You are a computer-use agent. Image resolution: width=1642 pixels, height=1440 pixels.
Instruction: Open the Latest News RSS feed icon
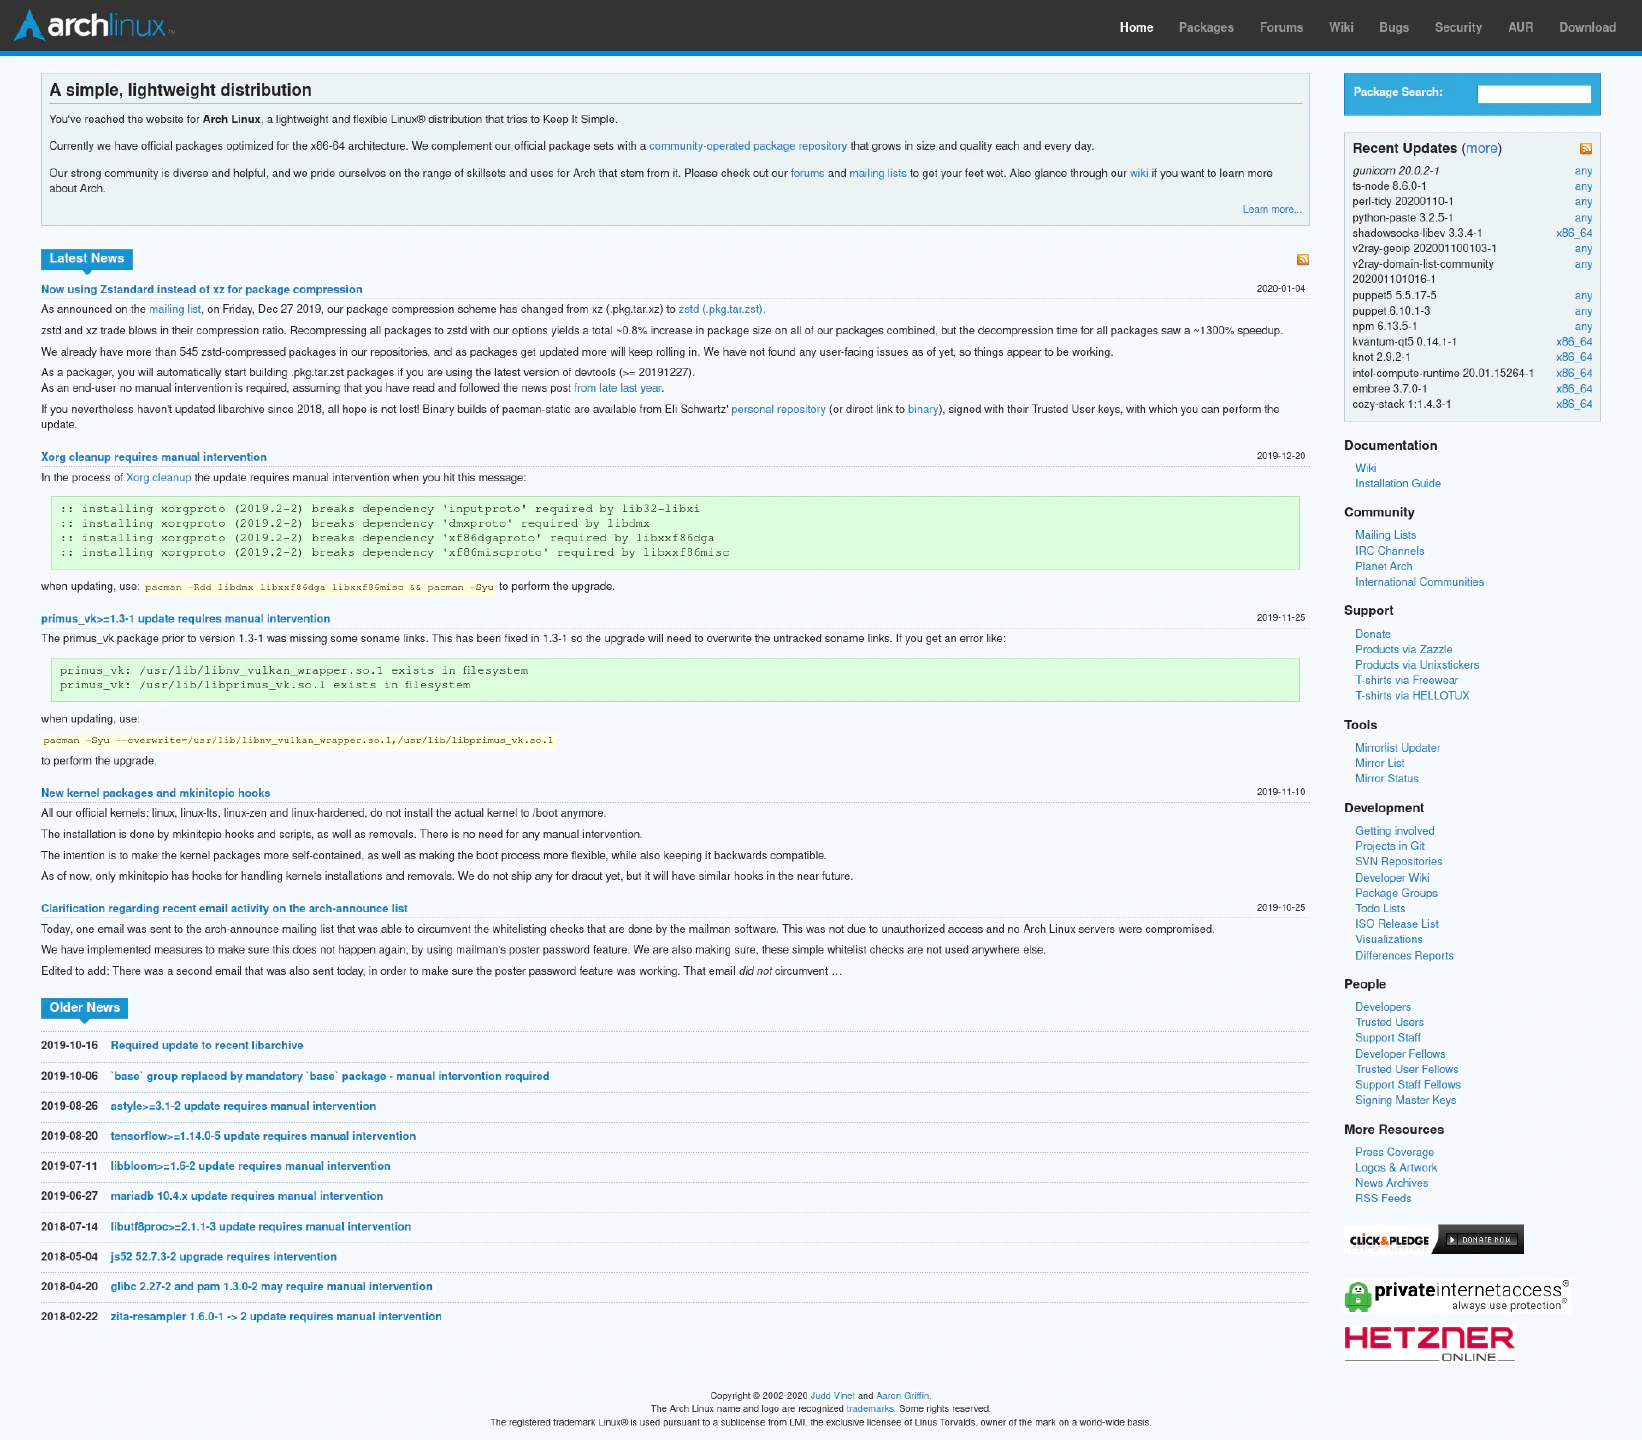point(1302,260)
